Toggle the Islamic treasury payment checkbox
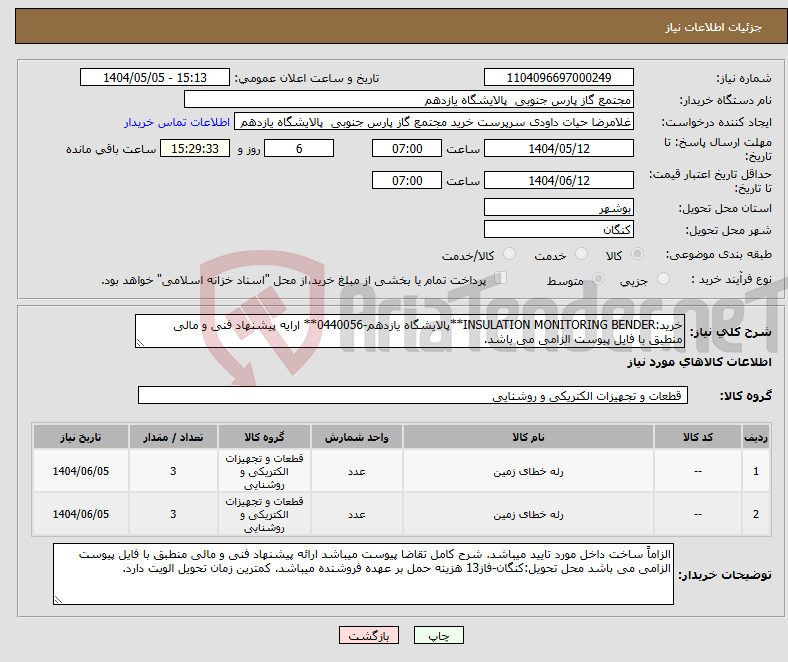Image resolution: width=788 pixels, height=662 pixels. (x=501, y=280)
